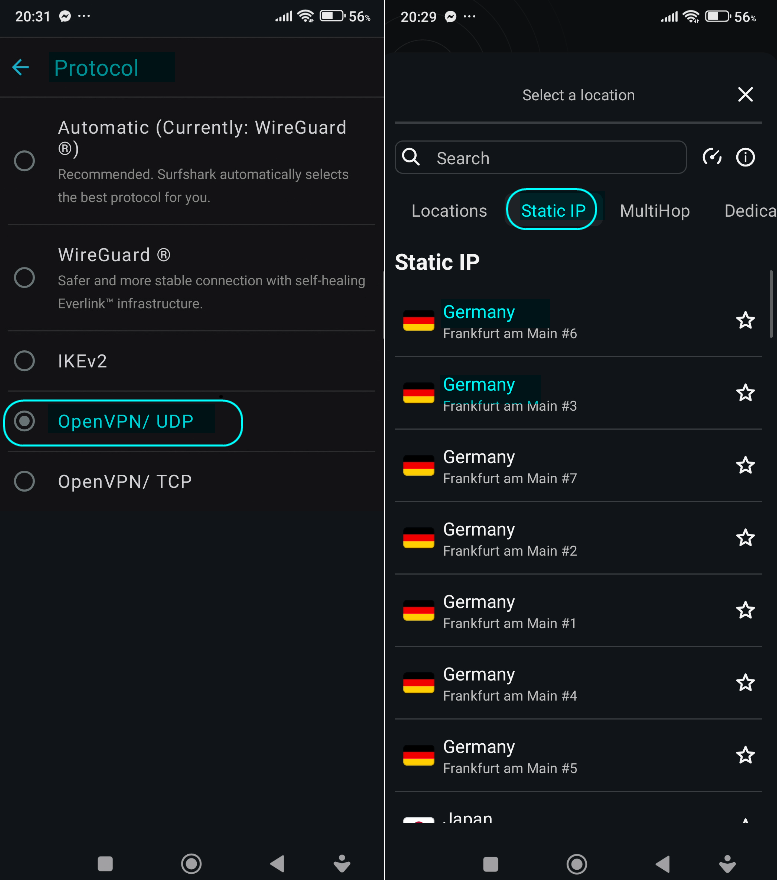Switch to the MultiHop tab
Image resolution: width=777 pixels, height=880 pixels.
point(655,211)
